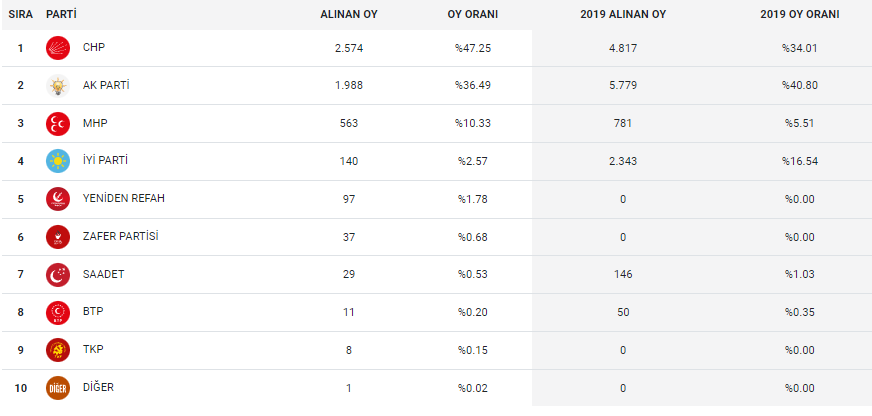The width and height of the screenshot is (872, 416).
Task: Click the SIRA column header
Action: coord(21,15)
